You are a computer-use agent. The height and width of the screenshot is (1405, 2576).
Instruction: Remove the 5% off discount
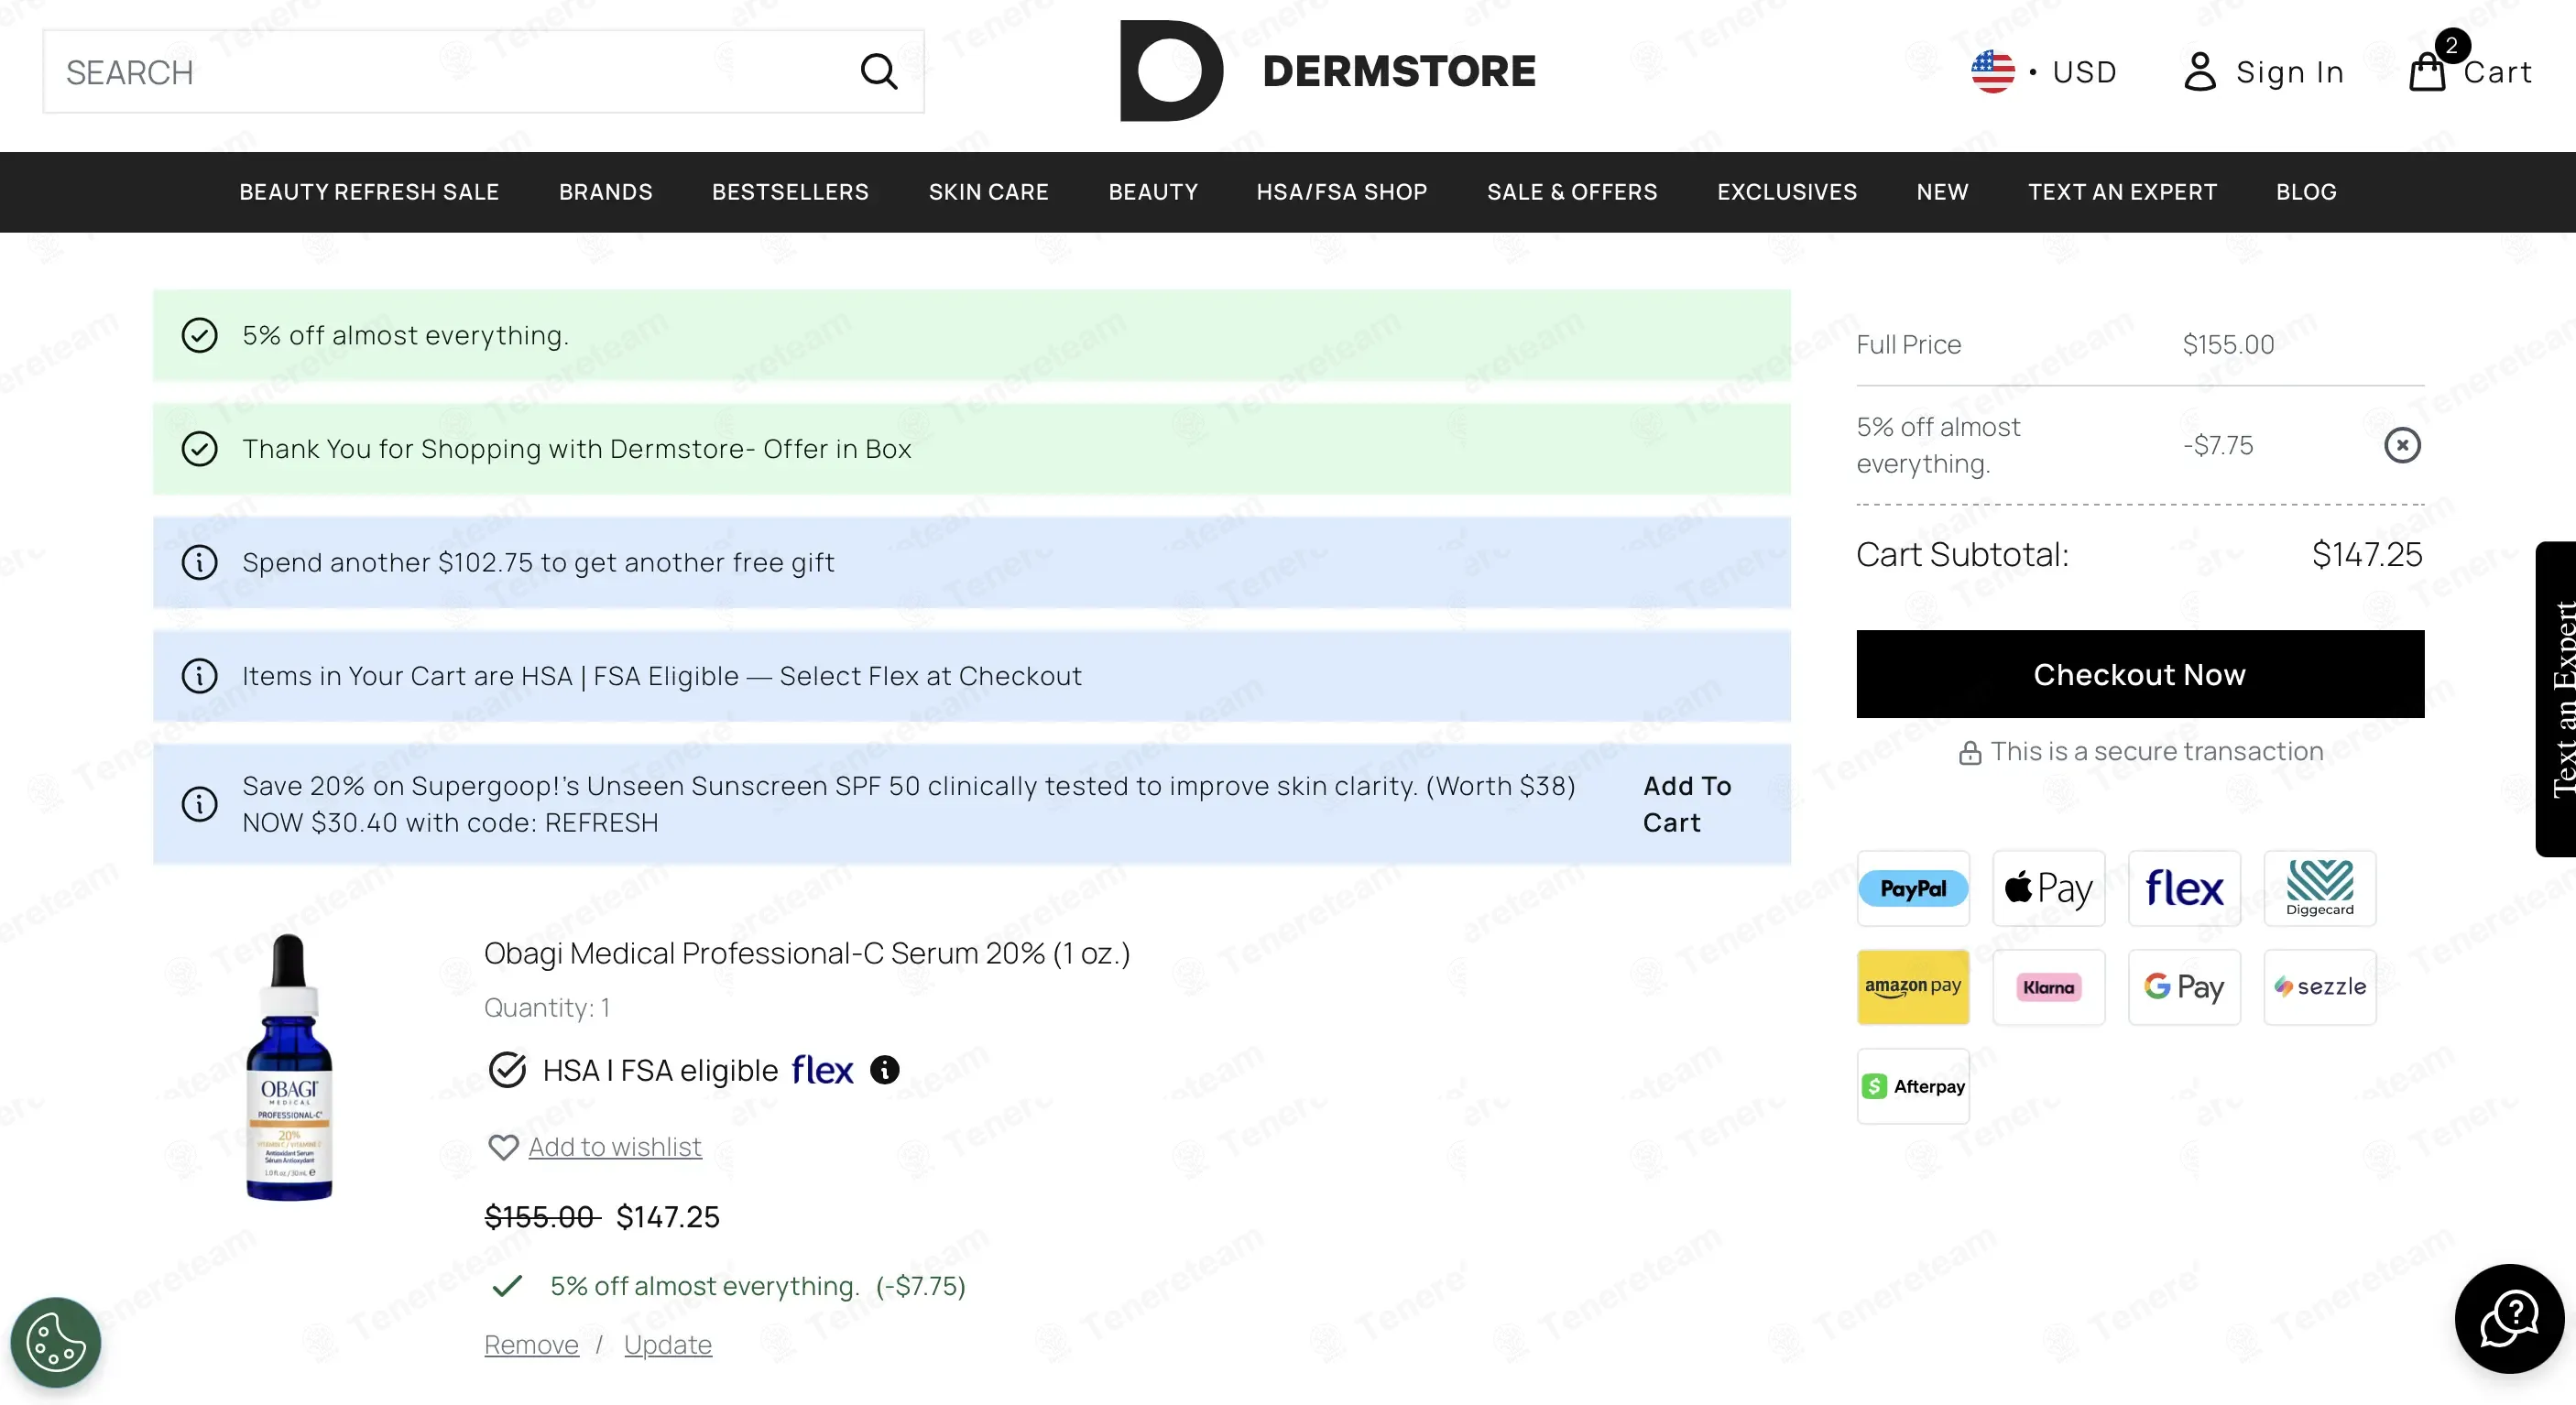click(2402, 445)
